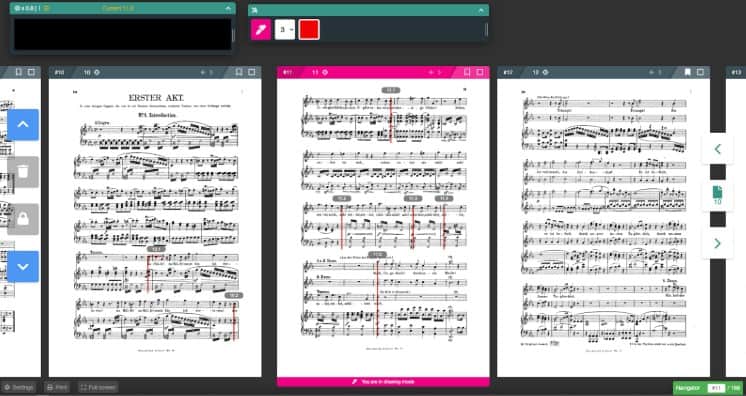
Task: Open the red drawing color swatch
Action: (x=309, y=30)
